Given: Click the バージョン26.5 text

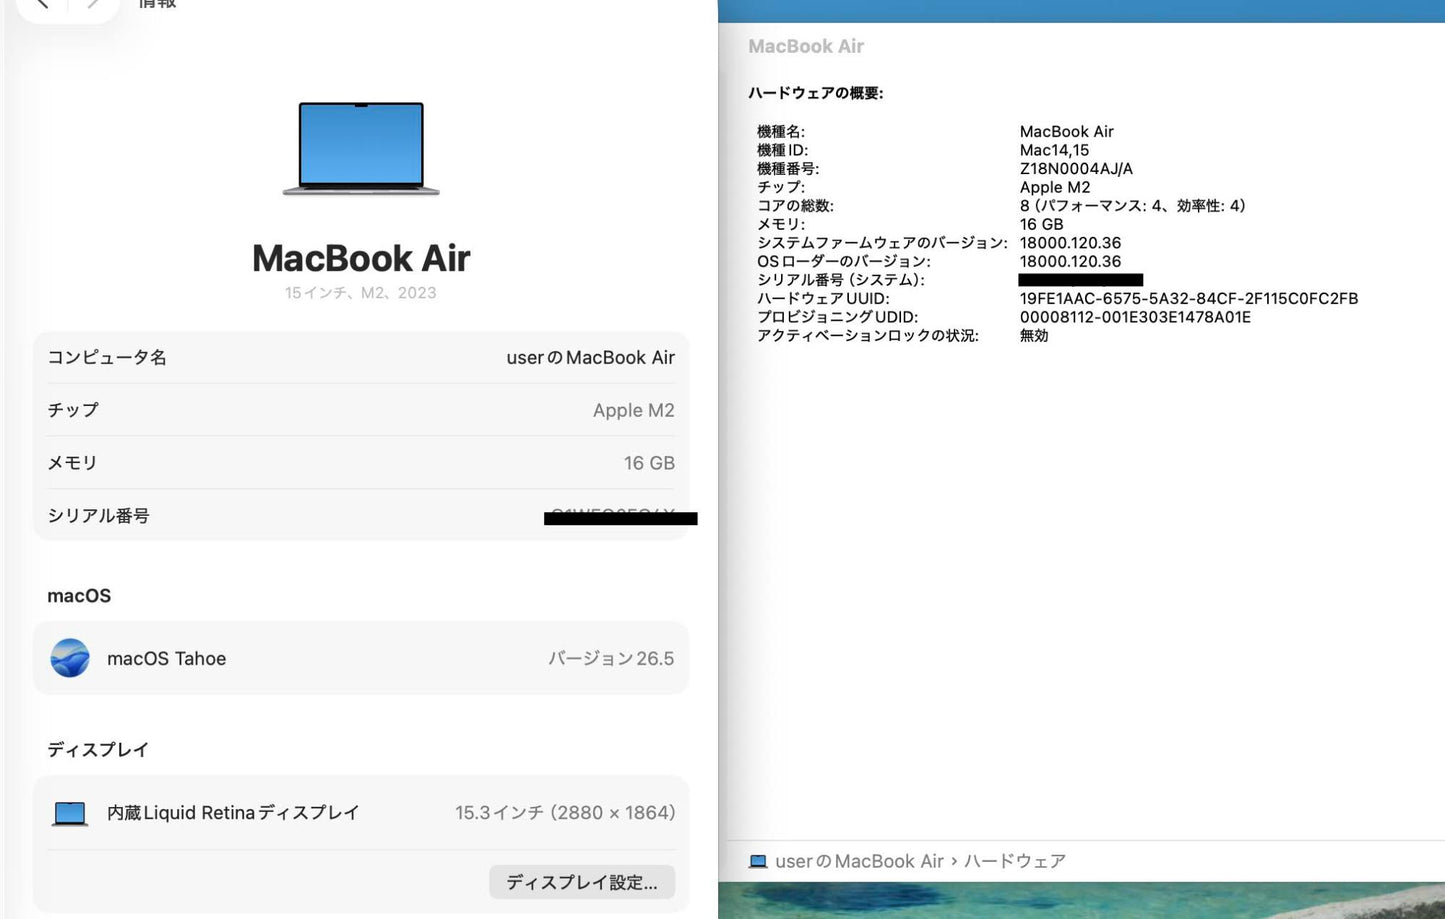Looking at the screenshot, I should pos(611,658).
